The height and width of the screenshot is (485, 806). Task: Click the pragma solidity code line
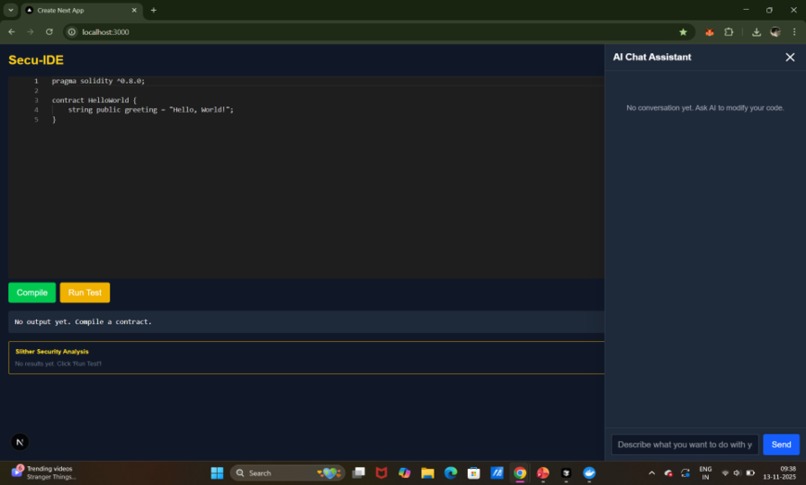click(98, 81)
